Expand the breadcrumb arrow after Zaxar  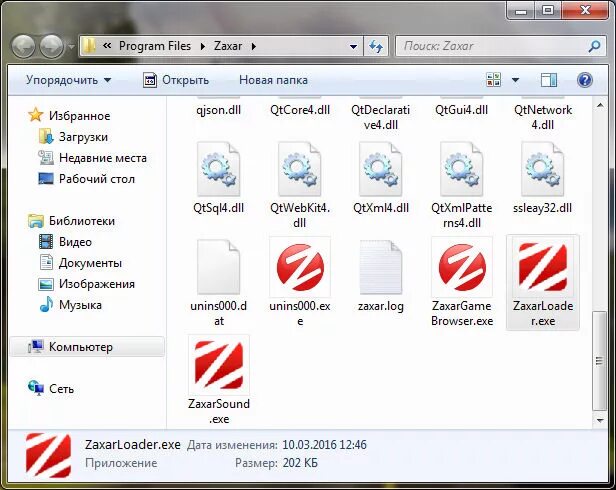click(254, 46)
